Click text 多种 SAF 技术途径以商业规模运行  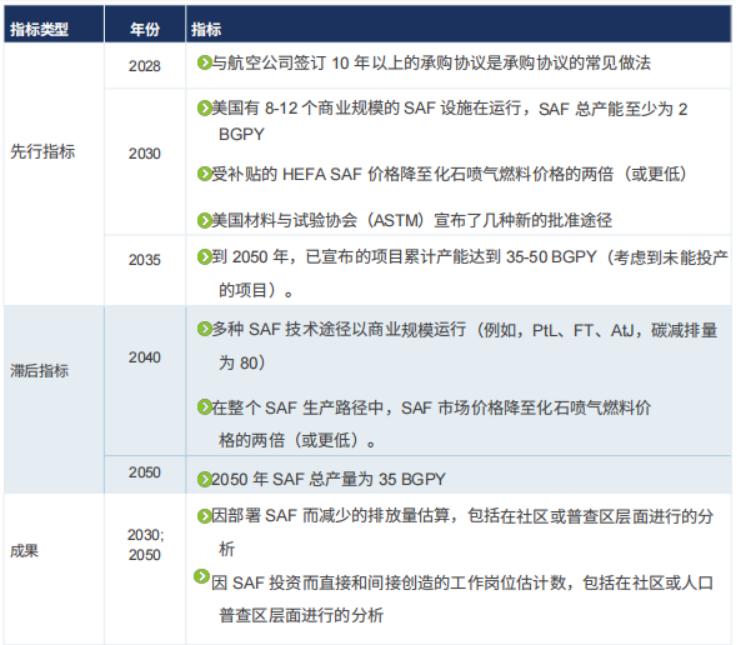click(339, 330)
